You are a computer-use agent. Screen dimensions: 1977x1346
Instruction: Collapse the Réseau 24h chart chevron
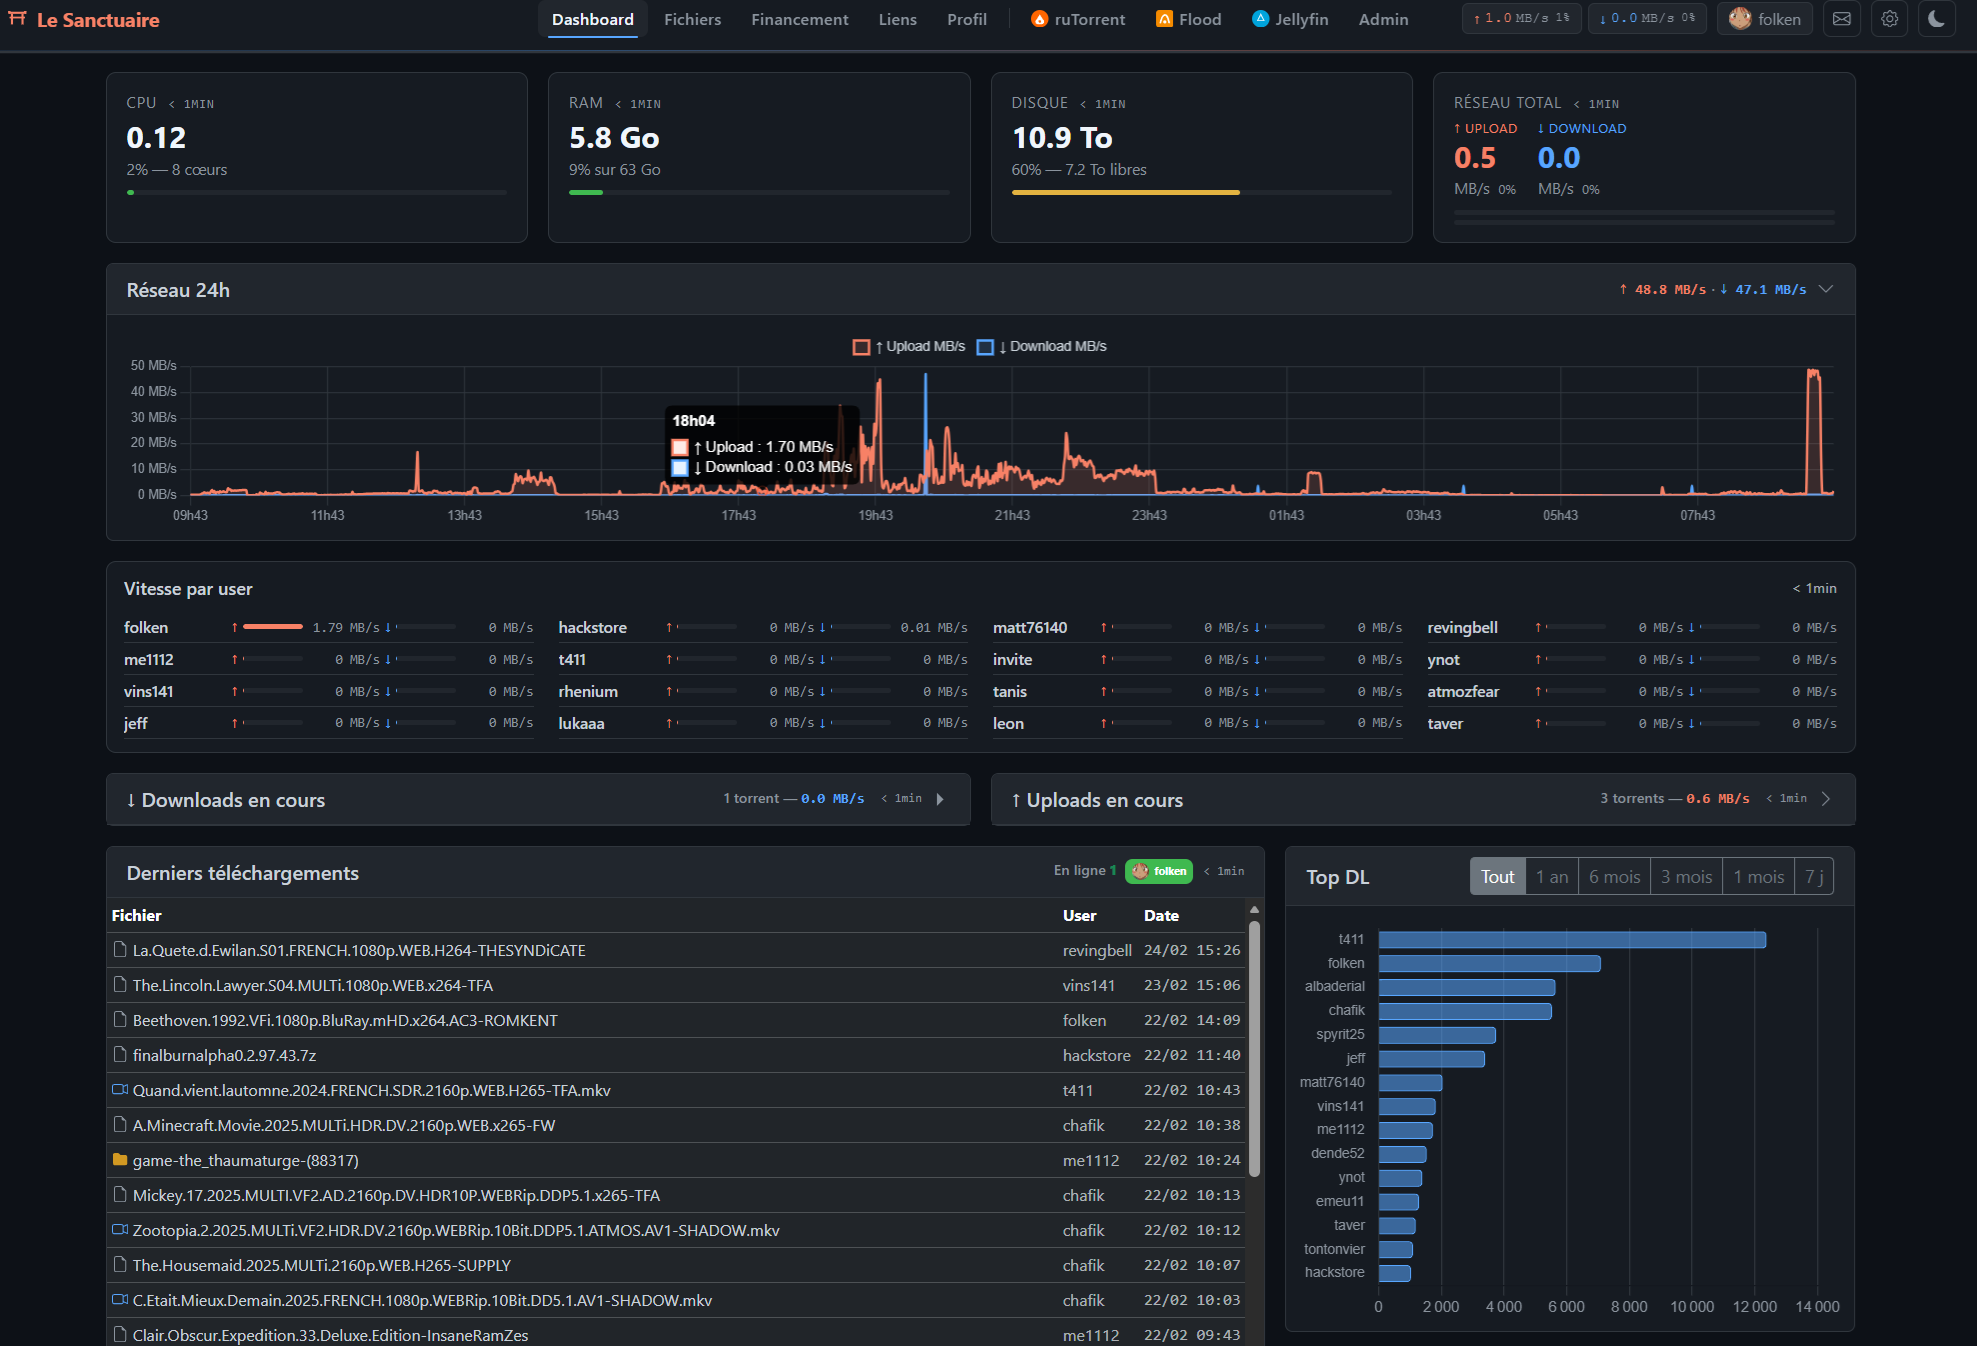tap(1826, 289)
